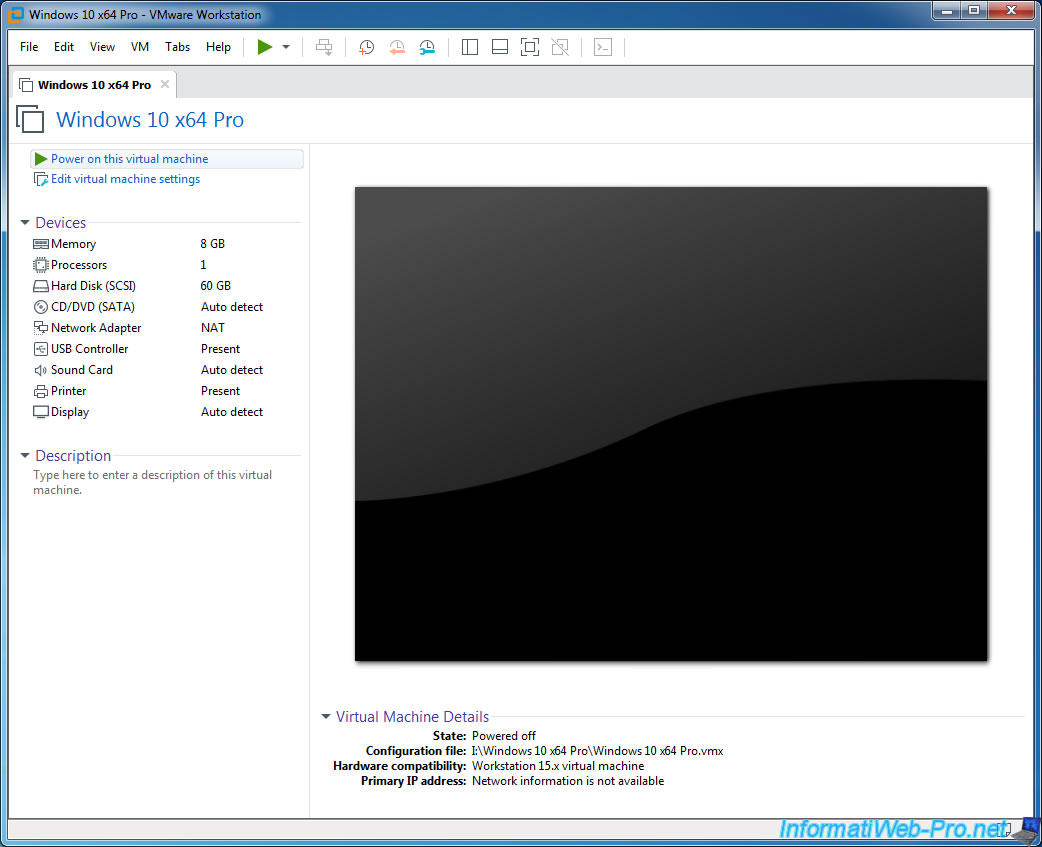Click Edit virtual machine settings link
The width and height of the screenshot is (1042, 847).
(x=126, y=179)
